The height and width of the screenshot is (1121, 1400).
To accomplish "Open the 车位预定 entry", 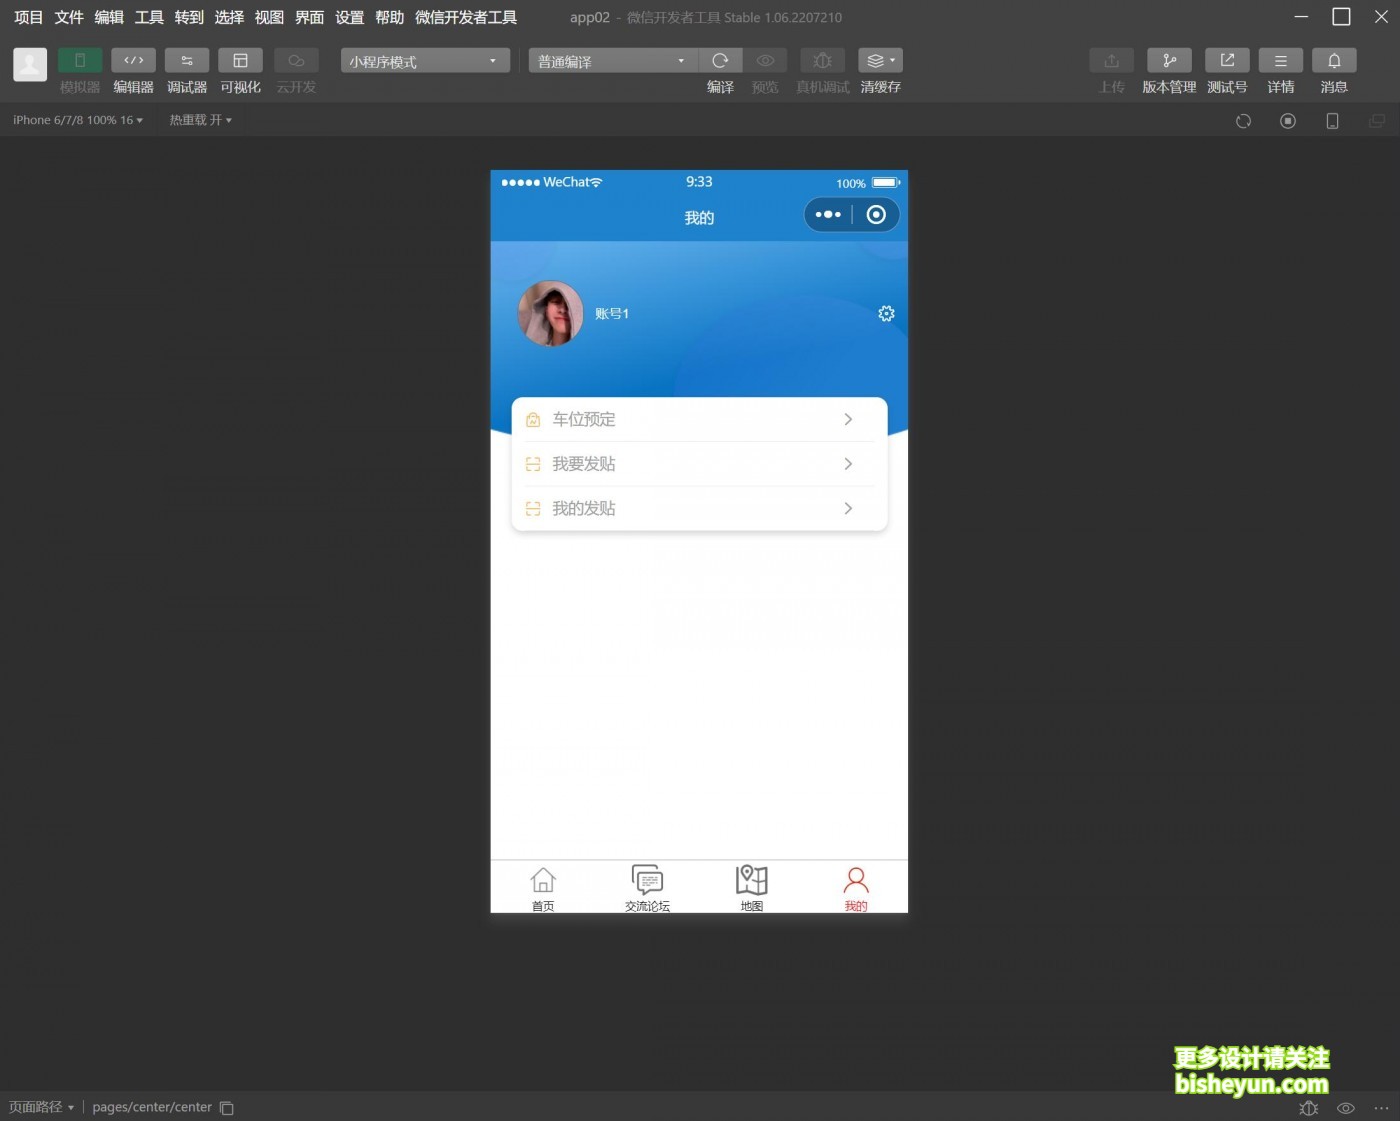I will (699, 420).
